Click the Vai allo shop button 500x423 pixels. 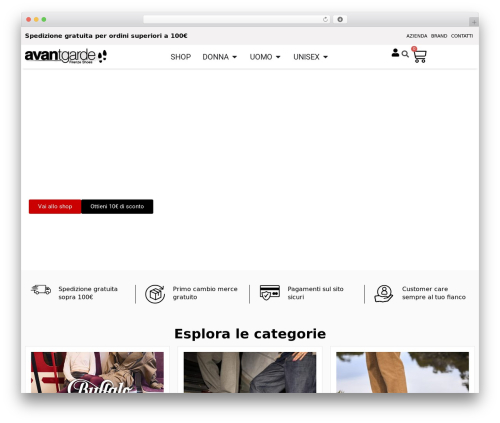click(55, 207)
